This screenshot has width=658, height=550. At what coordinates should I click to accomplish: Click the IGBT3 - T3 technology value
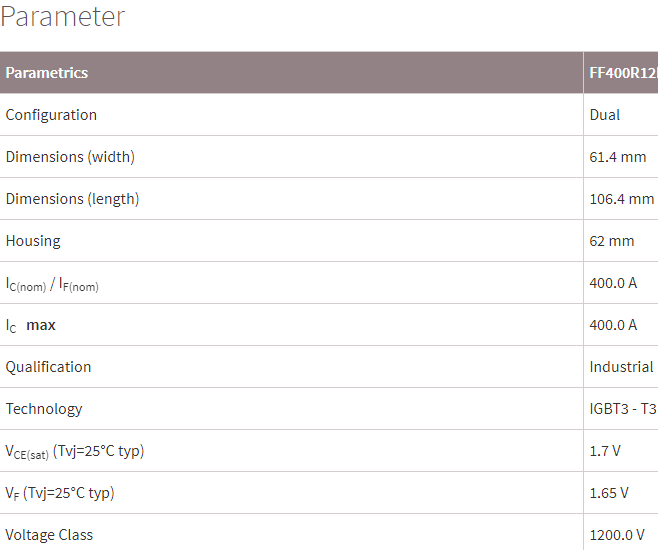pos(623,409)
